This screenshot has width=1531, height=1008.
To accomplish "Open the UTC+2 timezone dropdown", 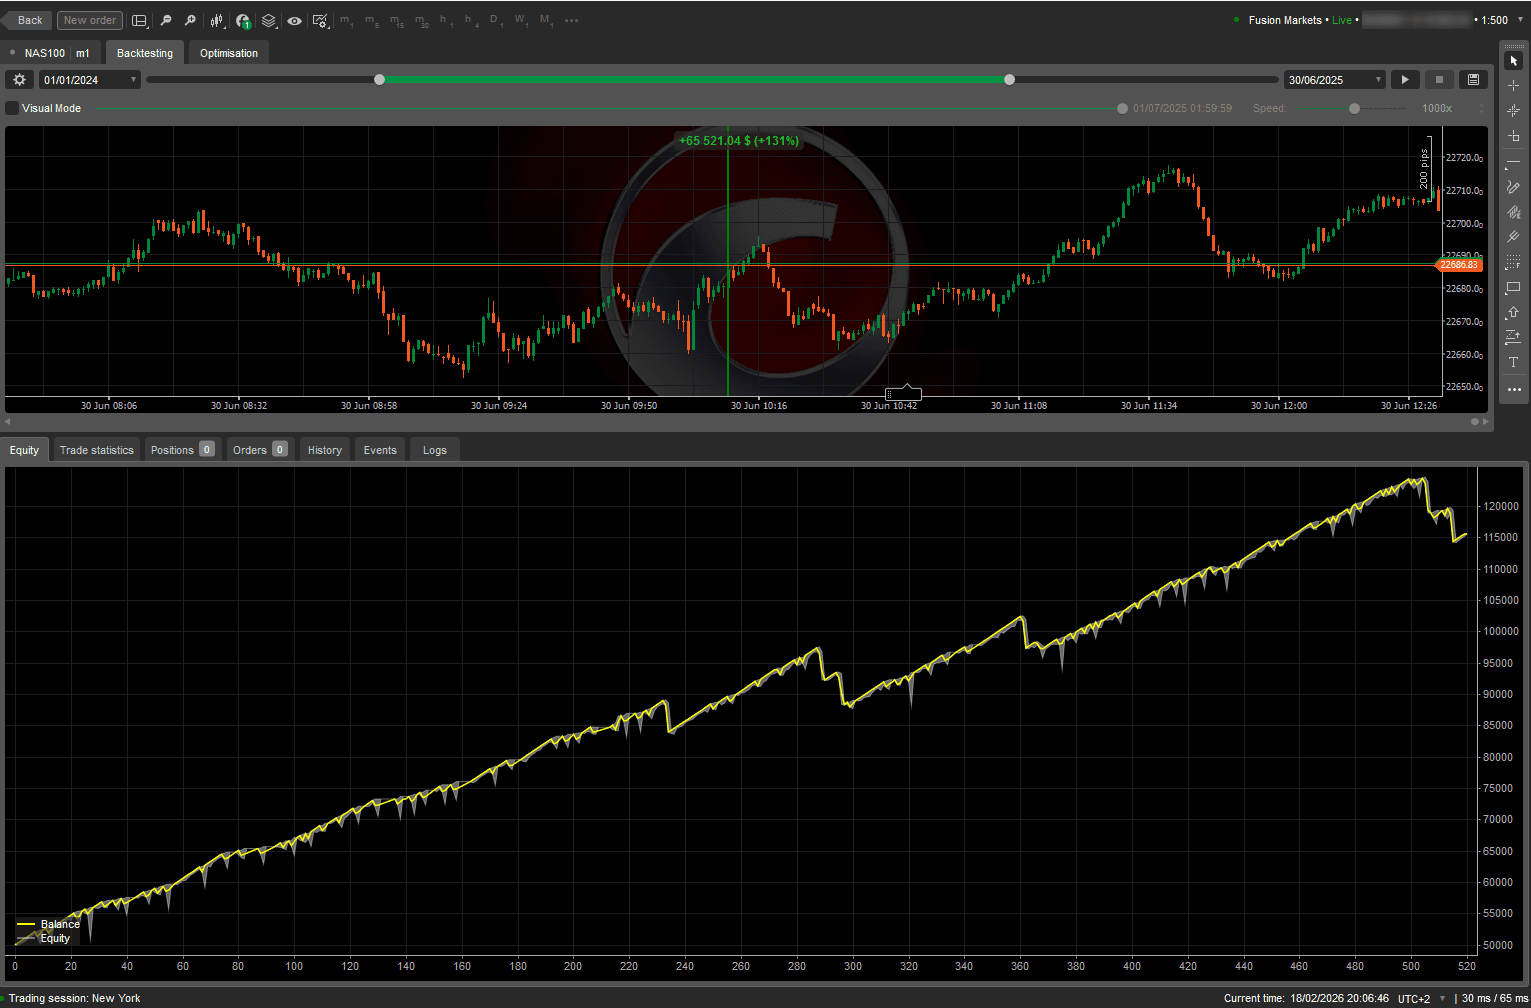I will point(1421,998).
